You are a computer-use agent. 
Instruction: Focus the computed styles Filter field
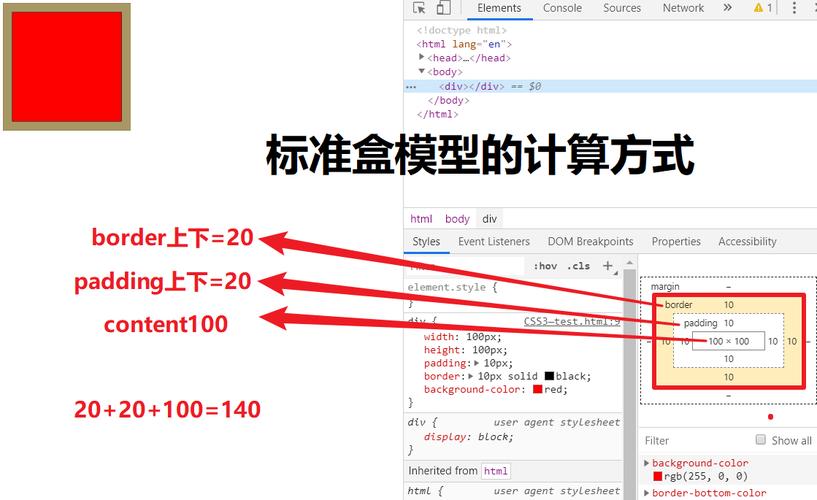click(x=696, y=441)
